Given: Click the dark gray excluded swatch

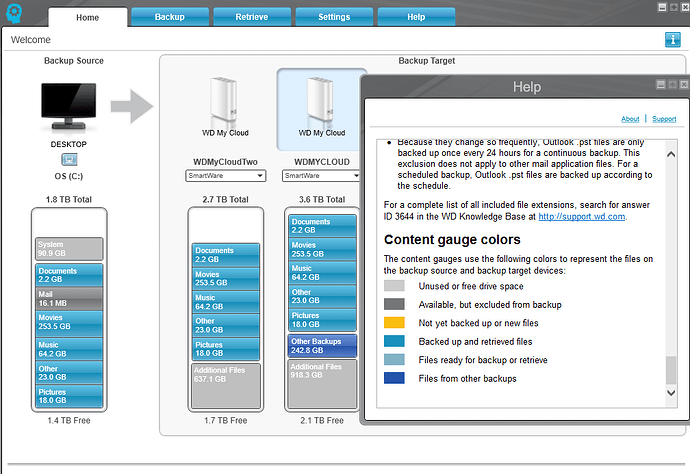Looking at the screenshot, I should 394,305.
